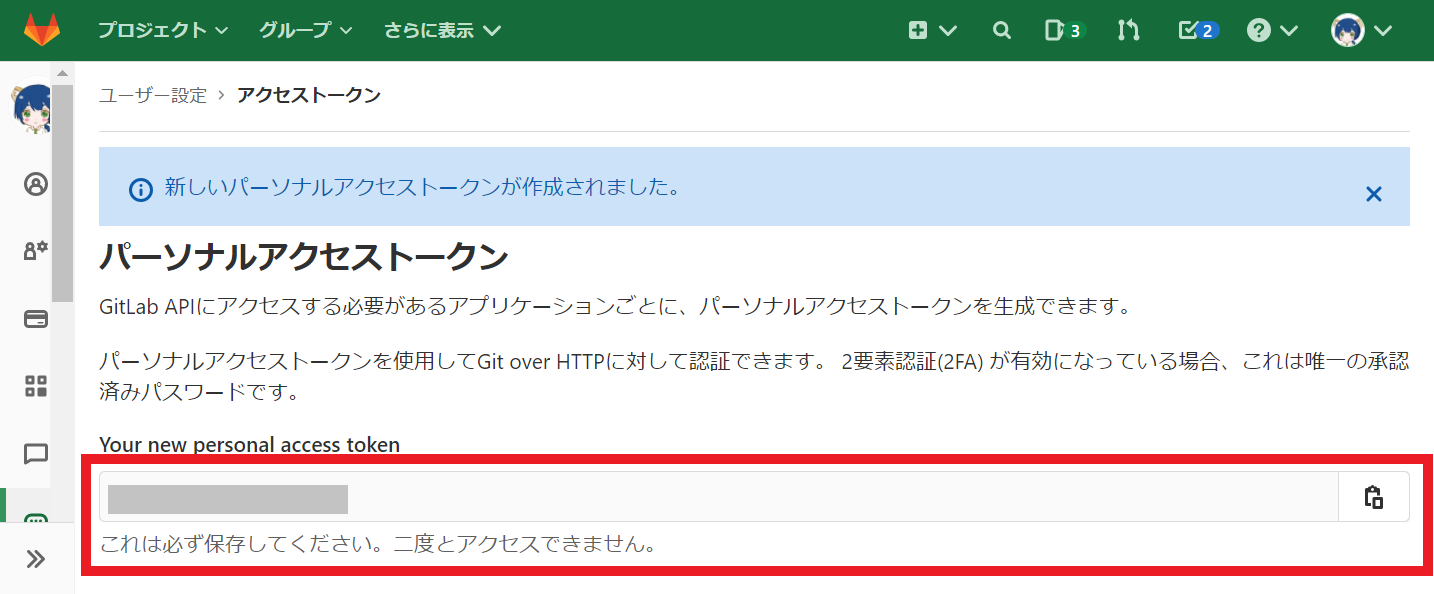
Task: Dismiss the token created notification
Action: coord(1373,194)
